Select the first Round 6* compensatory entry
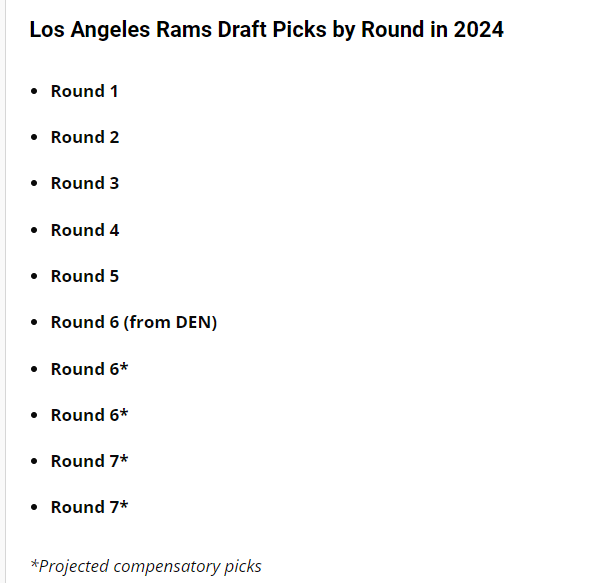 [x=89, y=369]
